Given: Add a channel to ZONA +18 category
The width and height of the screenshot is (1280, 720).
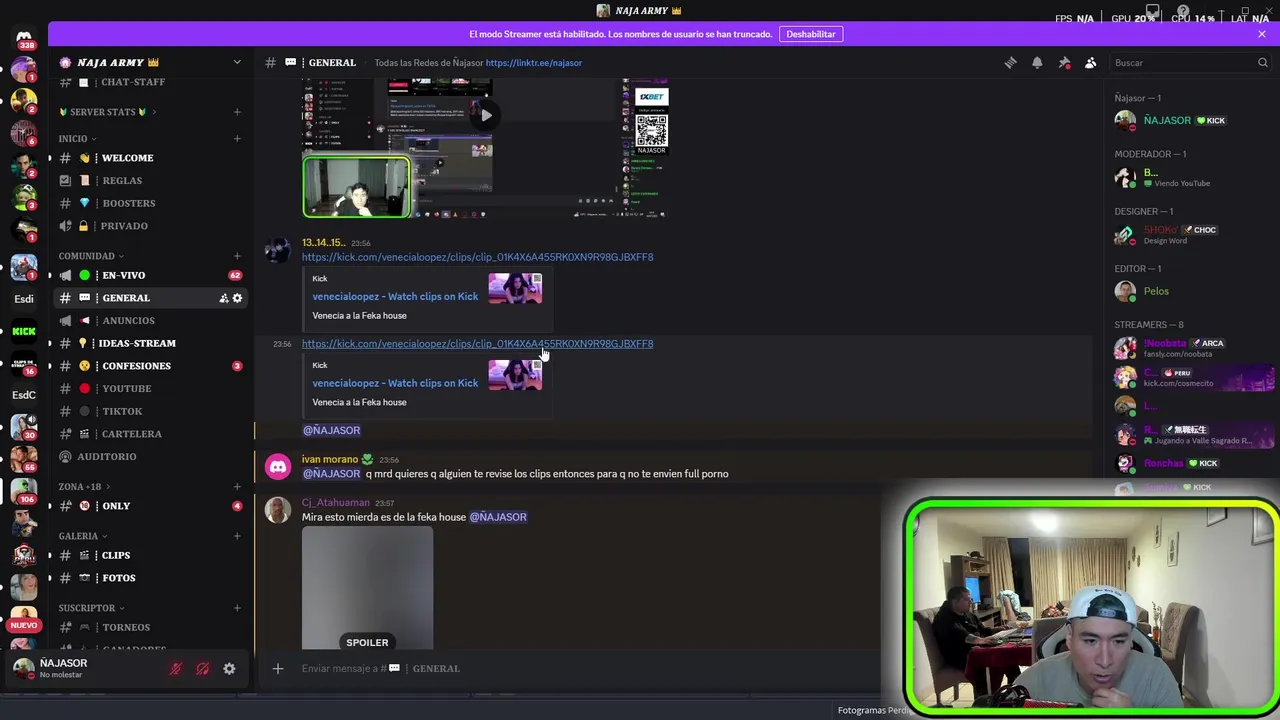Looking at the screenshot, I should coord(237,486).
